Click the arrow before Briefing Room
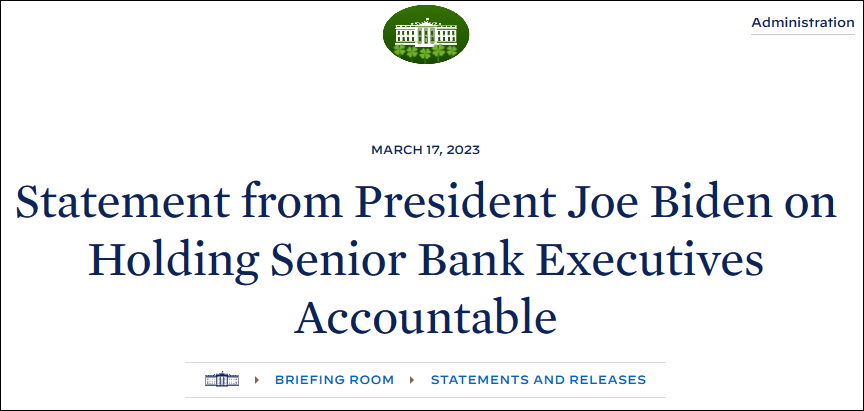 [x=257, y=380]
